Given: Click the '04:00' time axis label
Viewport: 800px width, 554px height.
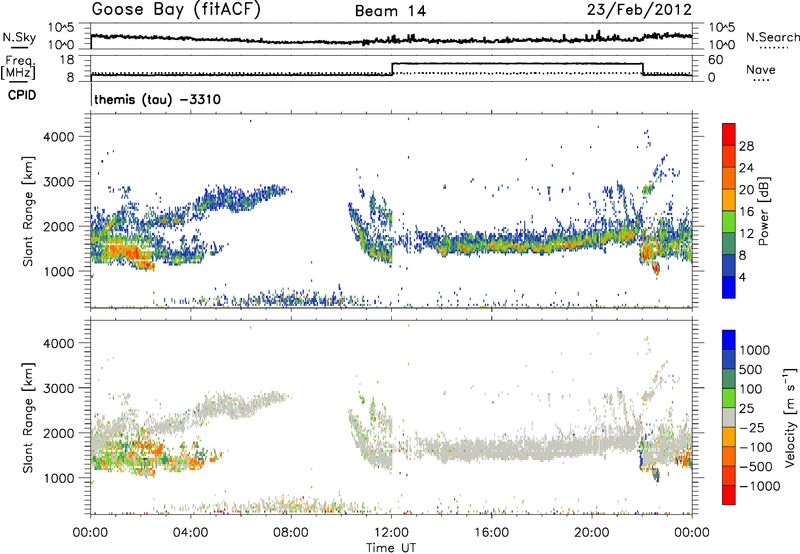Looking at the screenshot, I should click(x=191, y=533).
